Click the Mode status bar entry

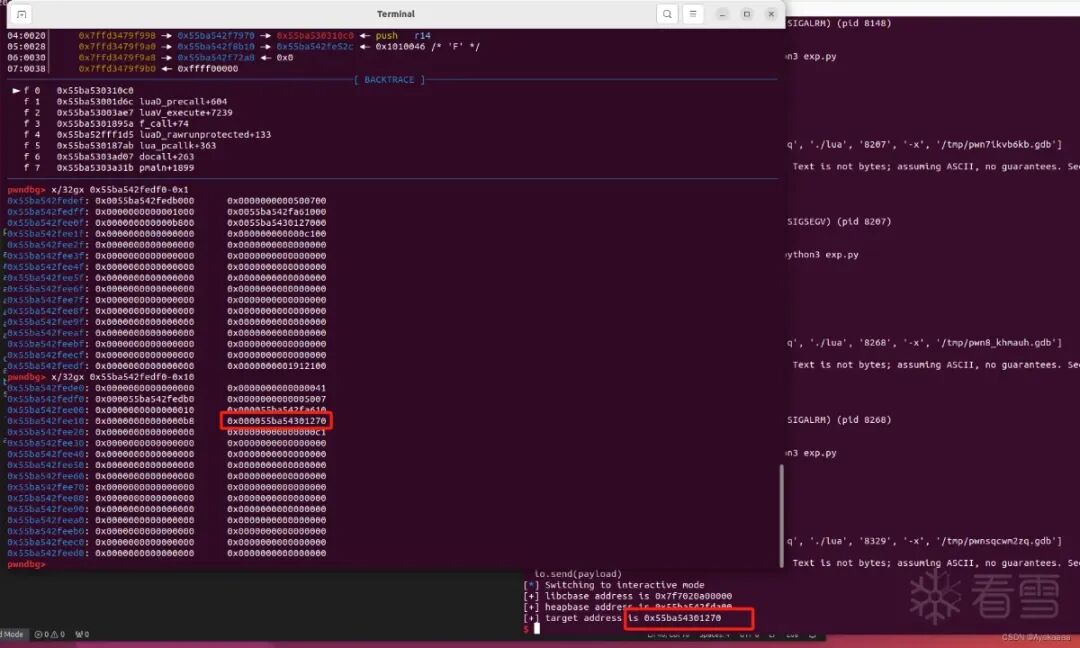tap(13, 634)
